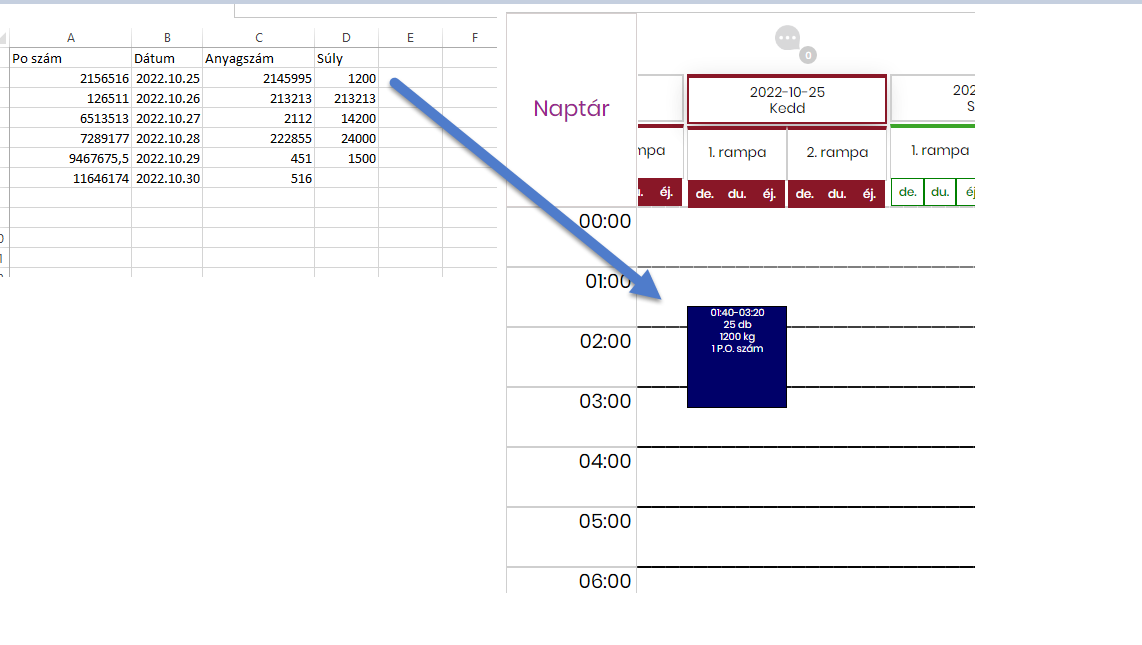Toggle 'de.' shift for Kedd 1. rampa
The height and width of the screenshot is (645, 1142).
pos(705,194)
